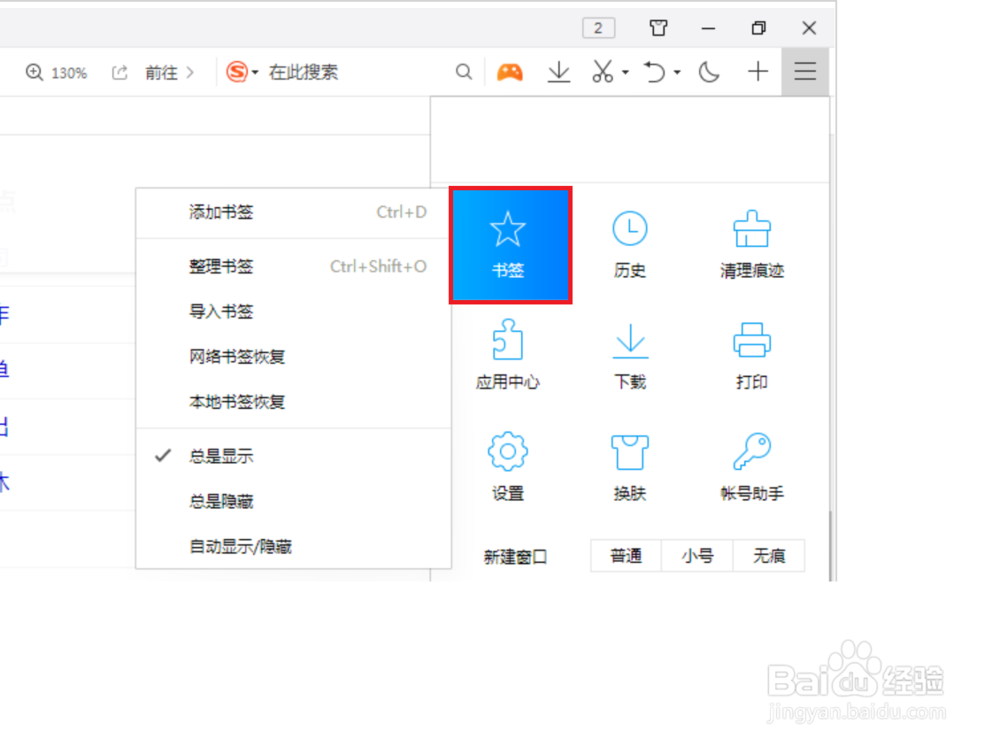This screenshot has width=1000, height=747.
Task: Expand the scissors screenshot dropdown arrow
Action: pyautogui.click(x=625, y=72)
